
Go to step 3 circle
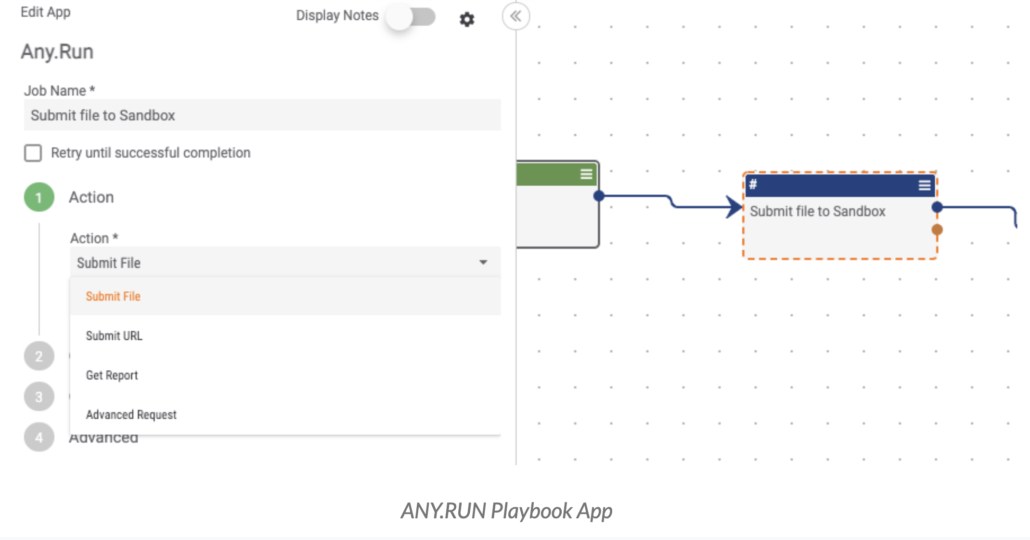(x=39, y=397)
